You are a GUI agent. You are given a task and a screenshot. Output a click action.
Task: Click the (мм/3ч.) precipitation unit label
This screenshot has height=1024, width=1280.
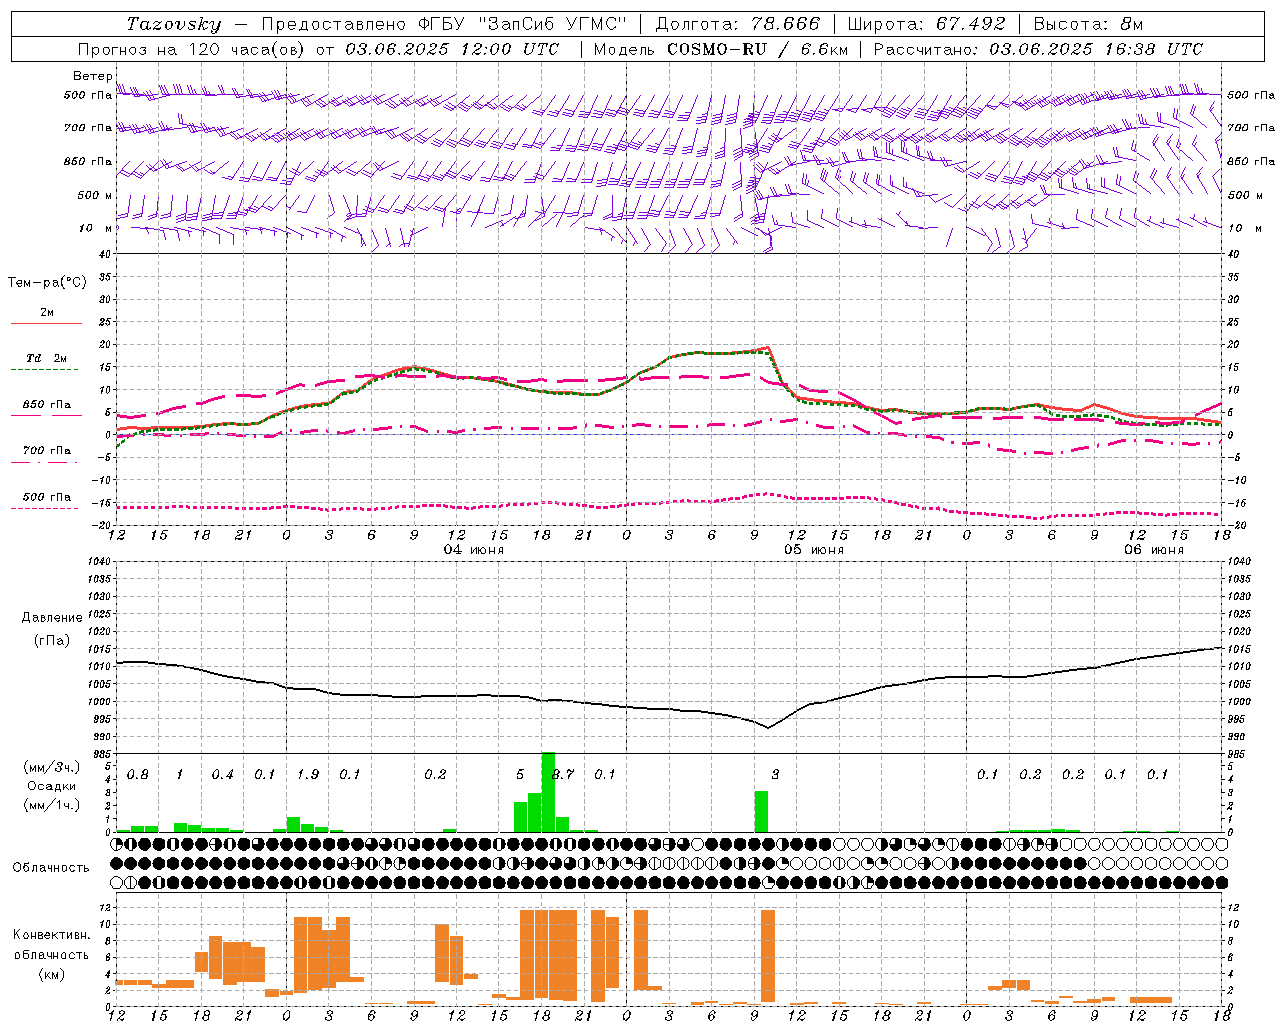52,767
